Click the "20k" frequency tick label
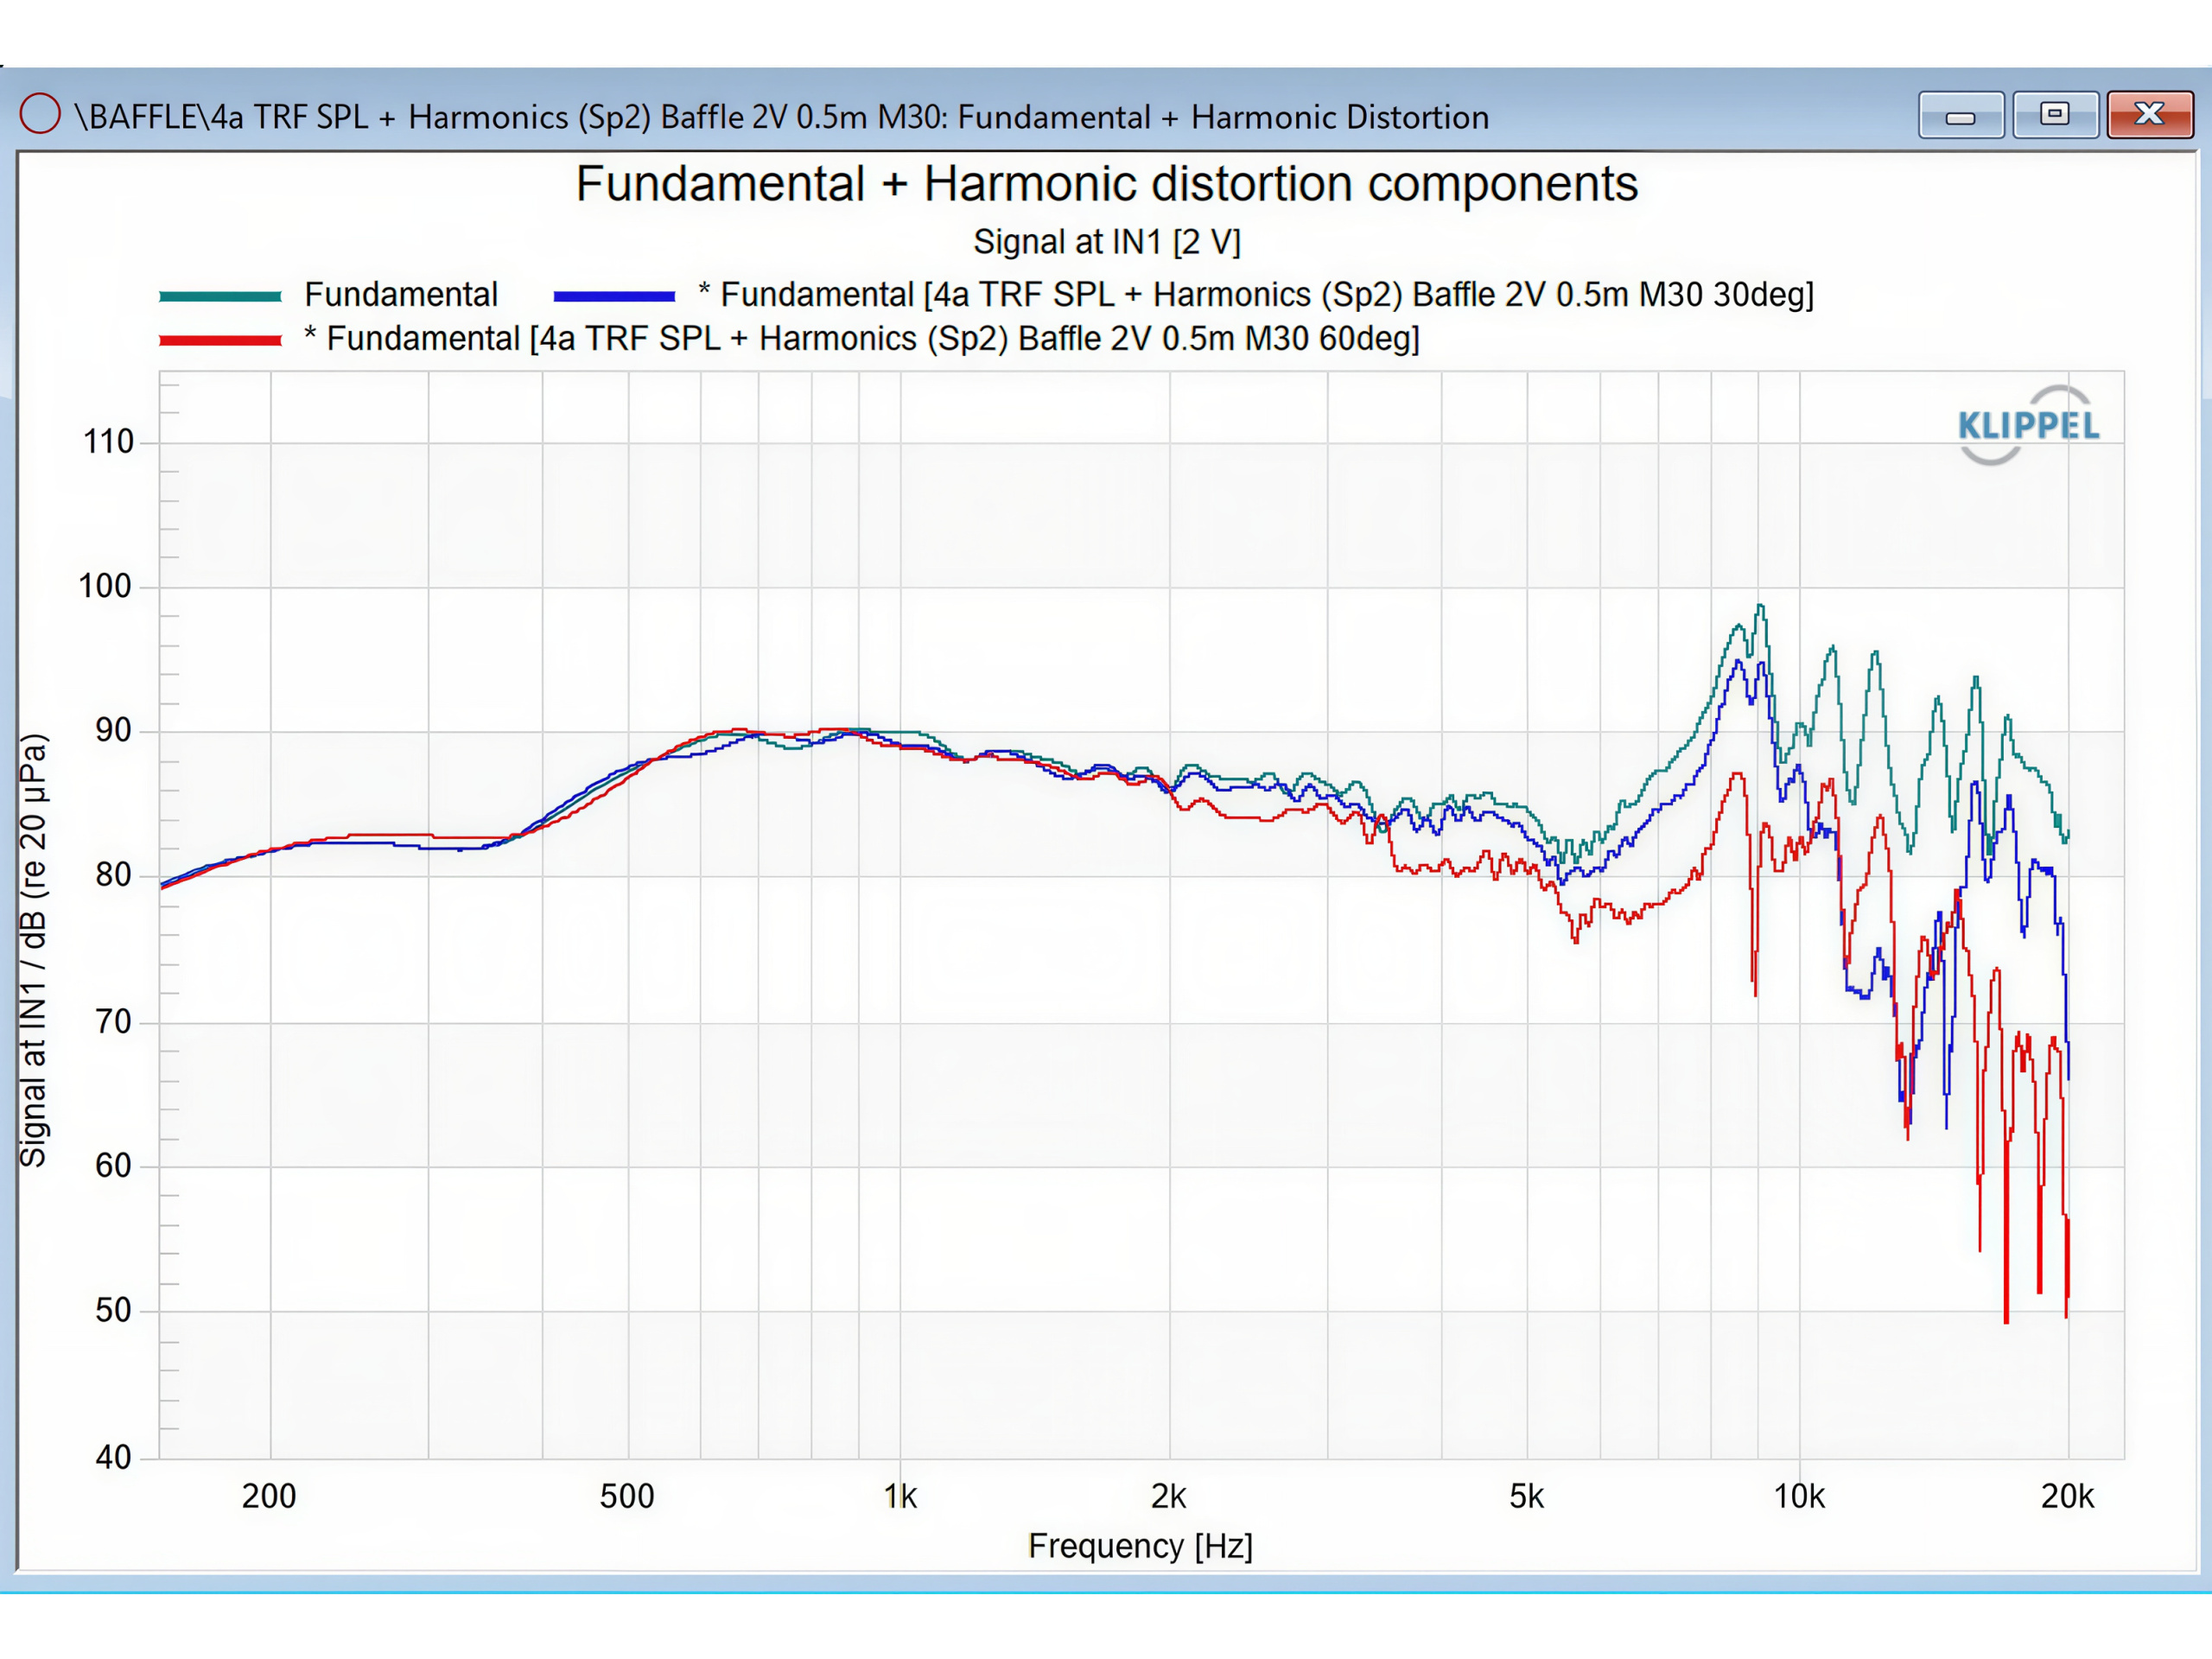This screenshot has height=1659, width=2212. tap(2067, 1496)
